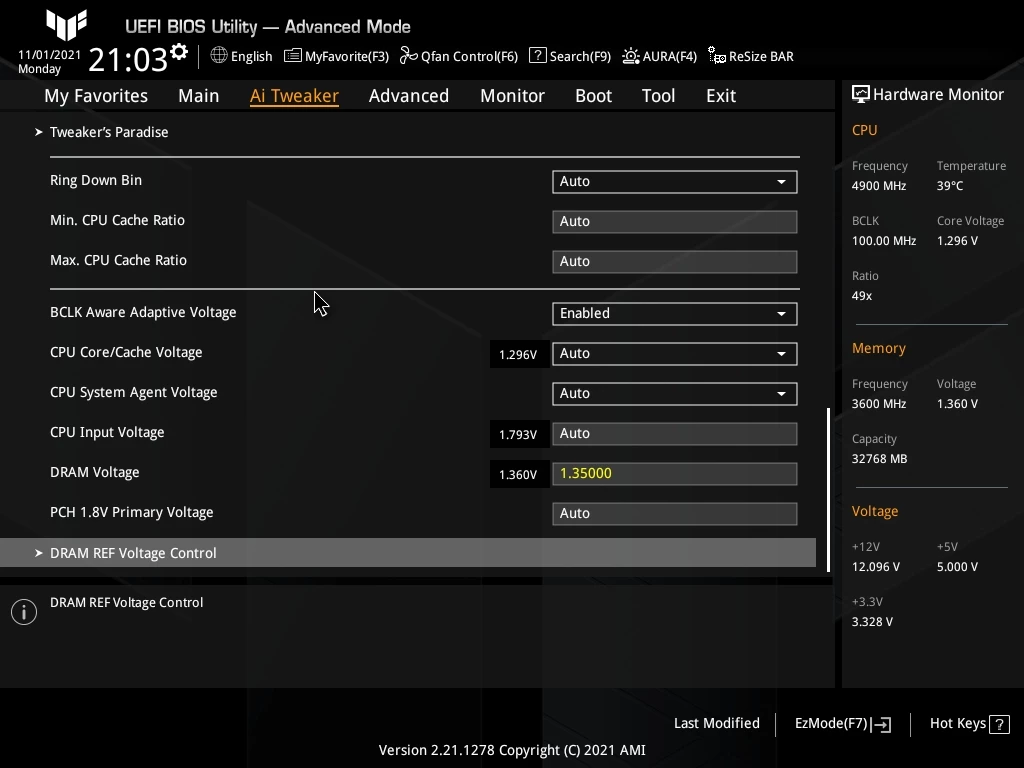Click the 100.00 MHz BCLK value
This screenshot has width=1024, height=768.
[884, 241]
